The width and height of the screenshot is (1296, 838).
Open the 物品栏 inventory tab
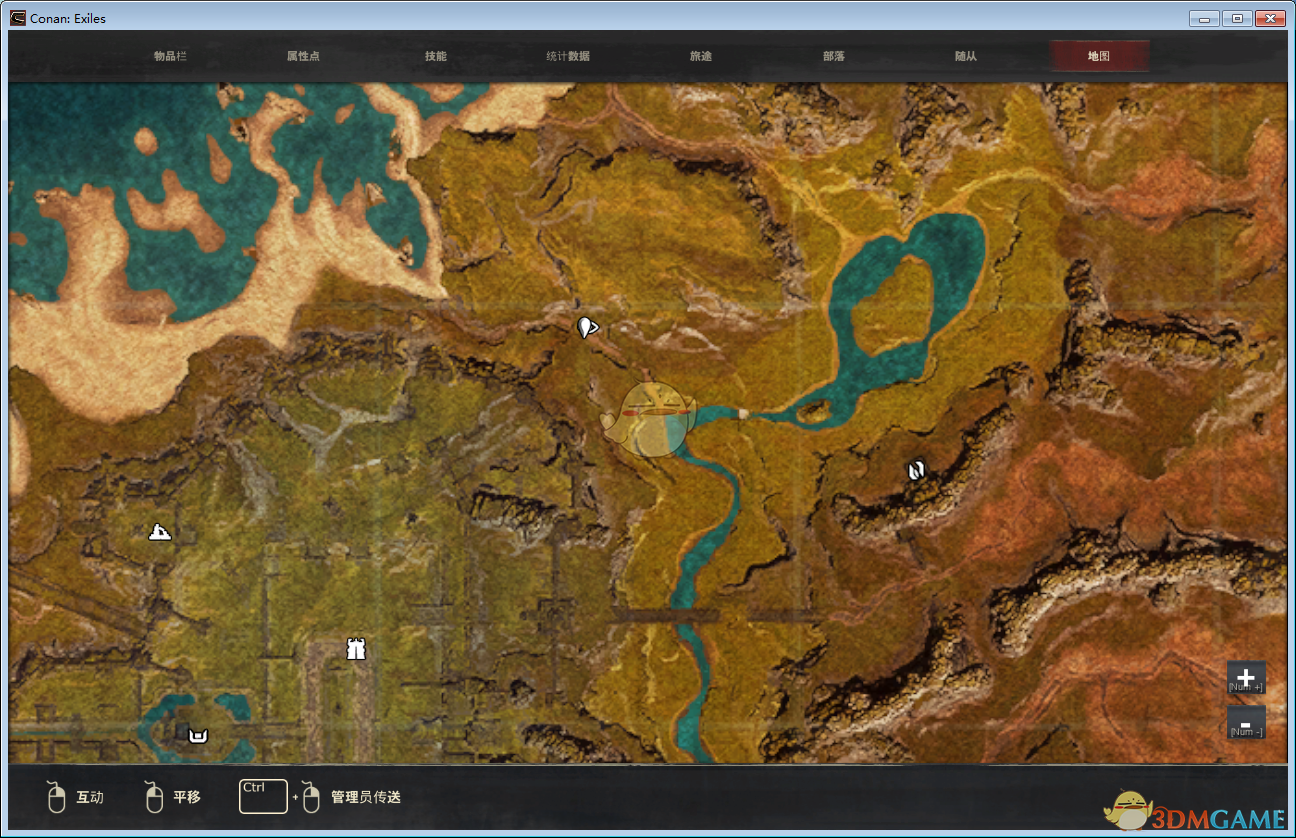pyautogui.click(x=170, y=56)
